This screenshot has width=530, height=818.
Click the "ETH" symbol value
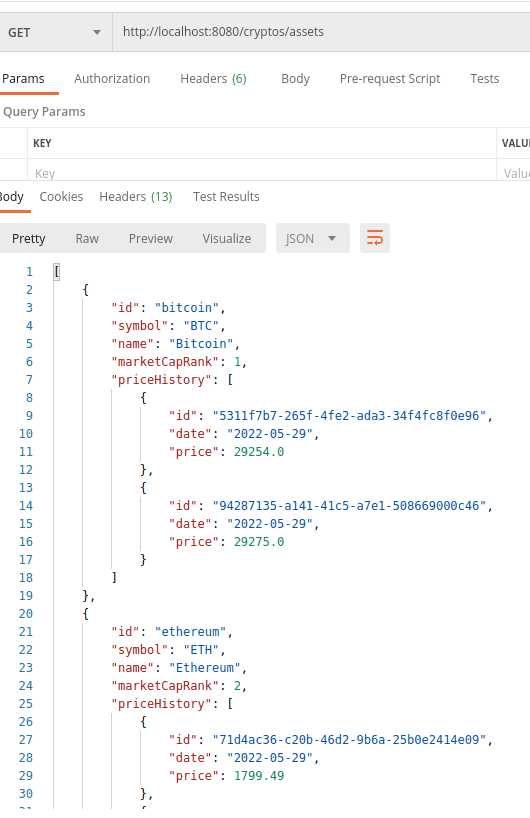201,650
